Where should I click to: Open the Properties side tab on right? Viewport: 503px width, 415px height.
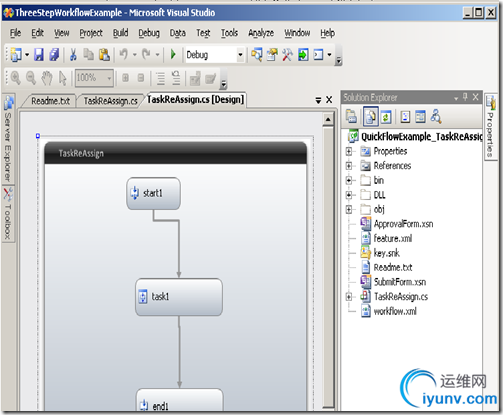[x=490, y=127]
